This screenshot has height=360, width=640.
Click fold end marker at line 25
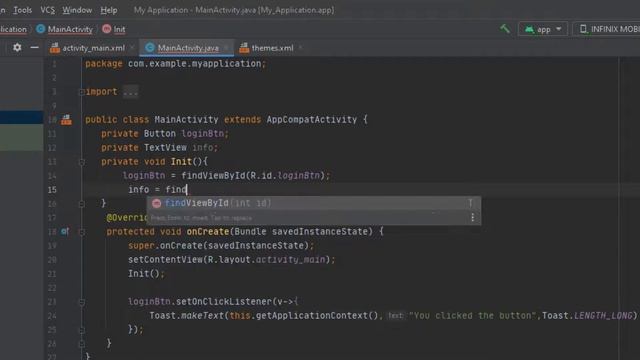tap(82, 330)
